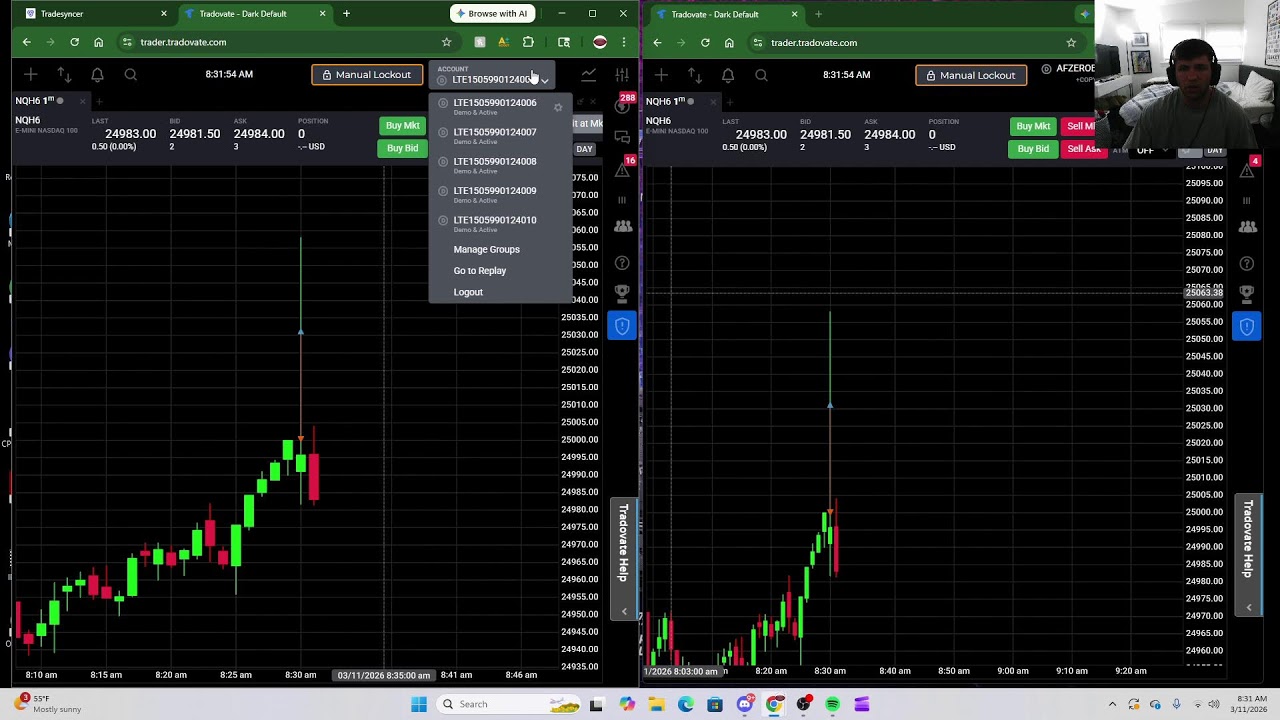The width and height of the screenshot is (1280, 720).
Task: Open the trade arrows icon in left window
Action: [x=64, y=75]
